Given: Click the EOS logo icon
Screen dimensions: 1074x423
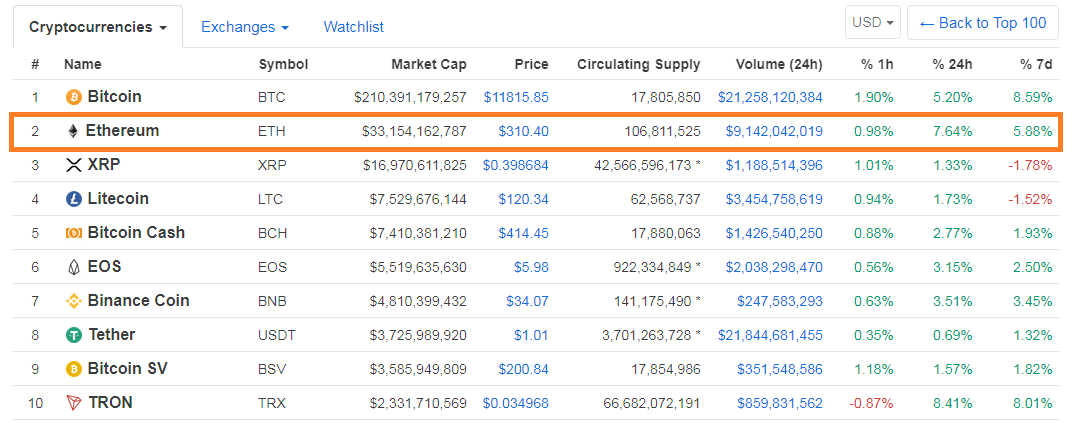Looking at the screenshot, I should (73, 267).
